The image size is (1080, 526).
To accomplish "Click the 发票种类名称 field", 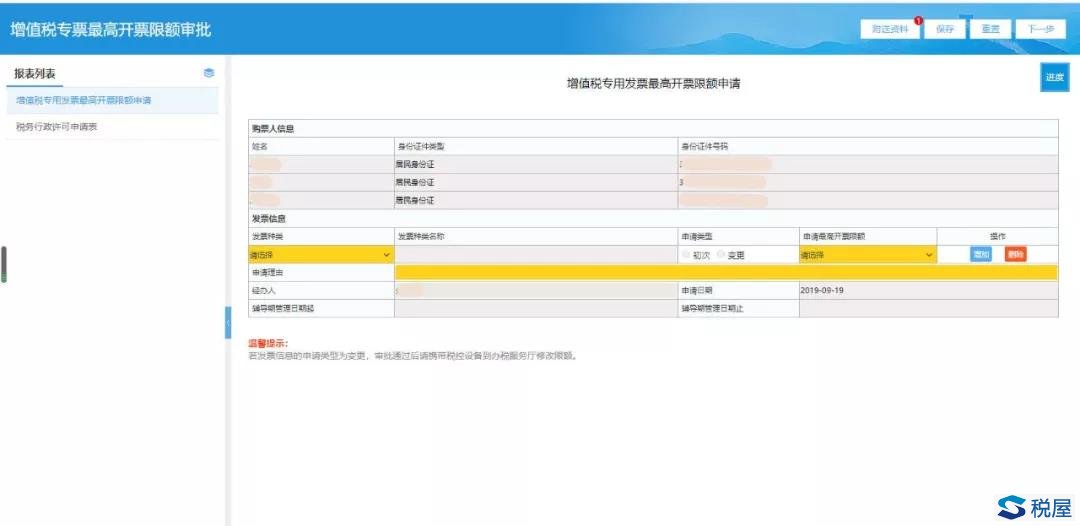I will click(x=535, y=255).
